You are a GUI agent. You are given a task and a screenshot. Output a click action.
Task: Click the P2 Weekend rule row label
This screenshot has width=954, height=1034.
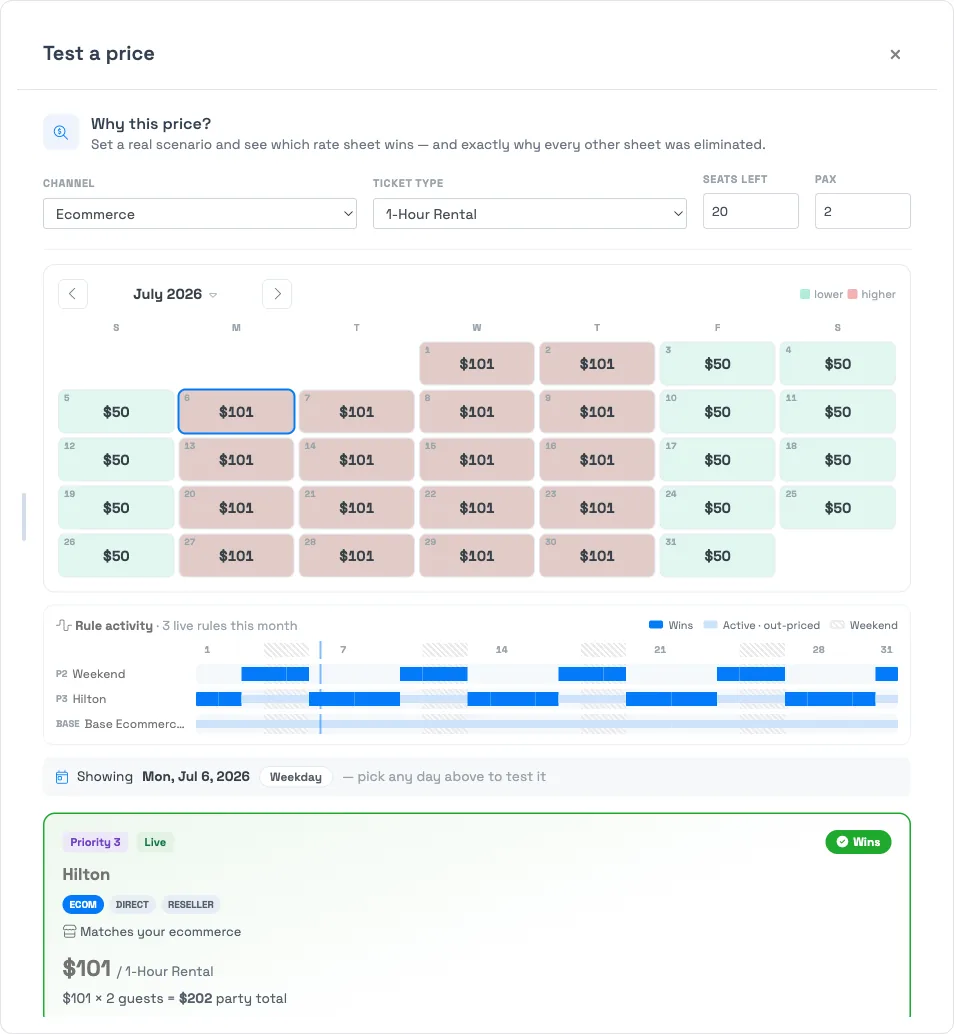coord(90,674)
